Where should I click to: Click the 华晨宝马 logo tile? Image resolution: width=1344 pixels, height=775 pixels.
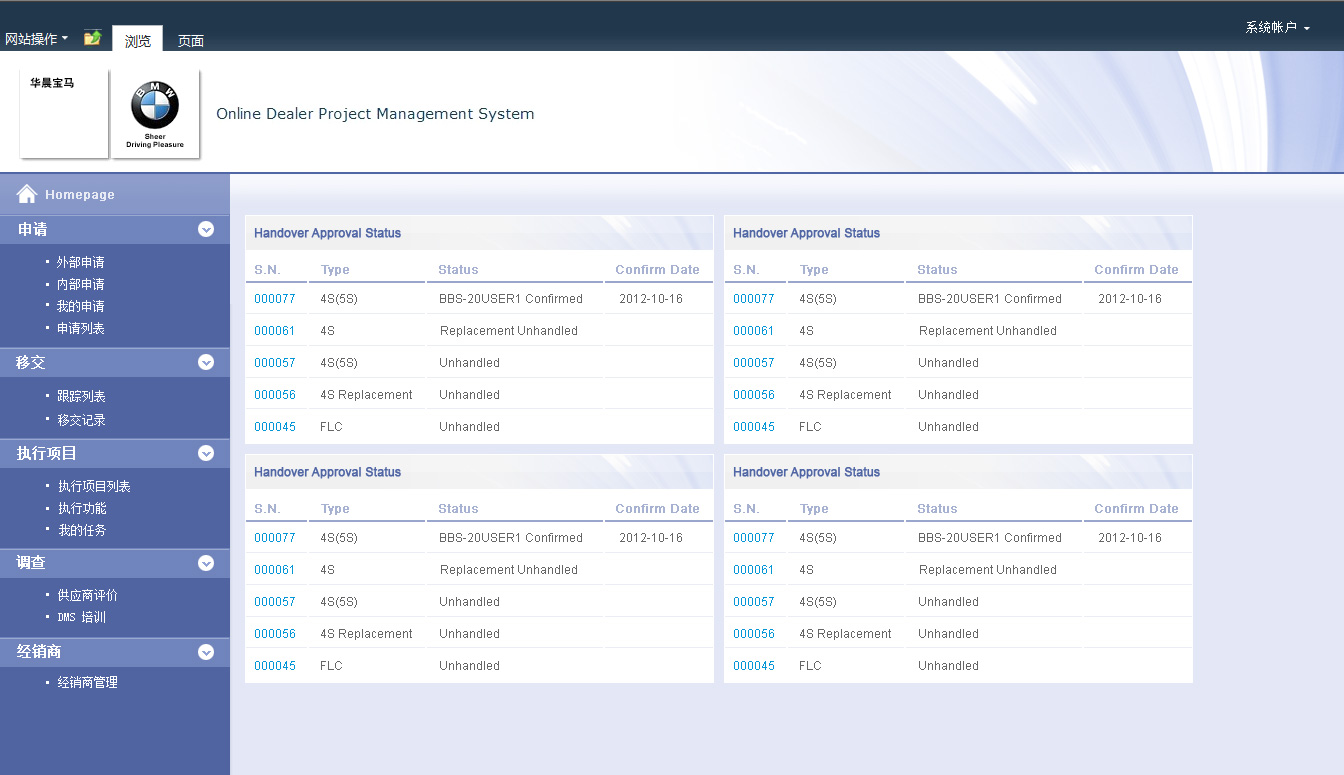[64, 114]
